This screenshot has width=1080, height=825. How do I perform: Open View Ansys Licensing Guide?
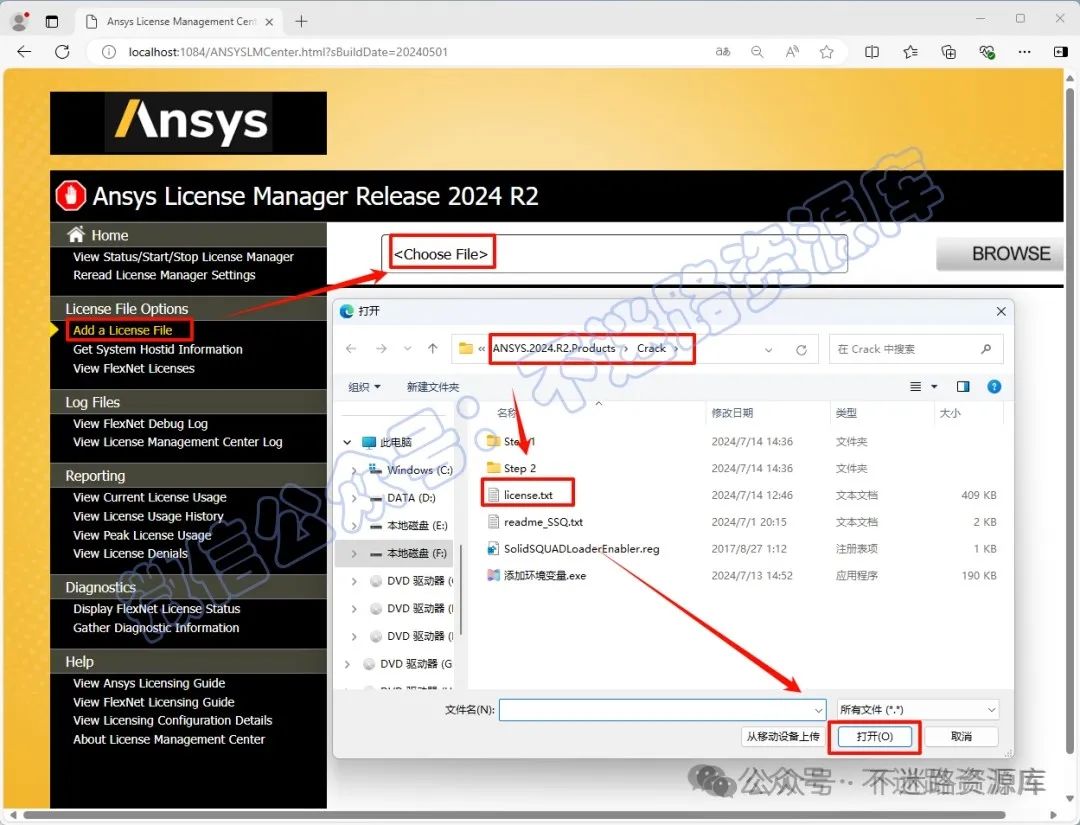149,683
